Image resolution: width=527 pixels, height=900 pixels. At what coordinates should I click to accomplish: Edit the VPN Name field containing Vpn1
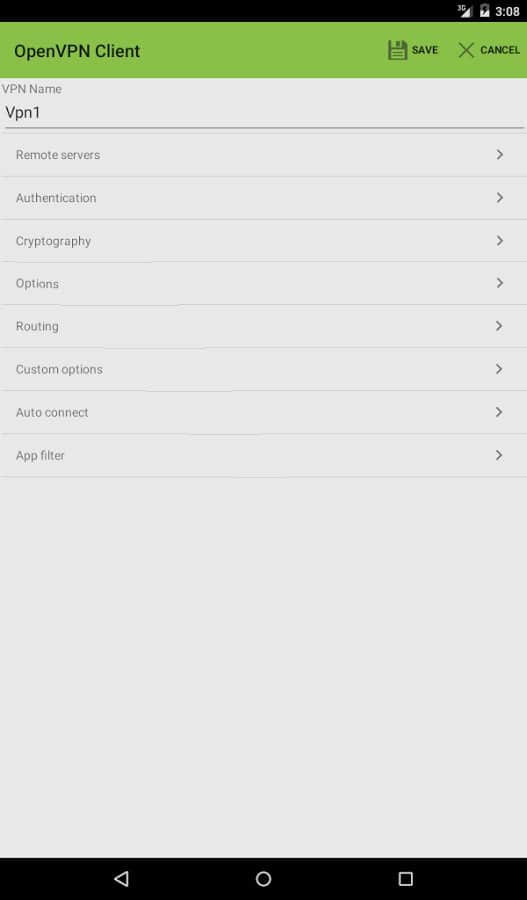[264, 112]
